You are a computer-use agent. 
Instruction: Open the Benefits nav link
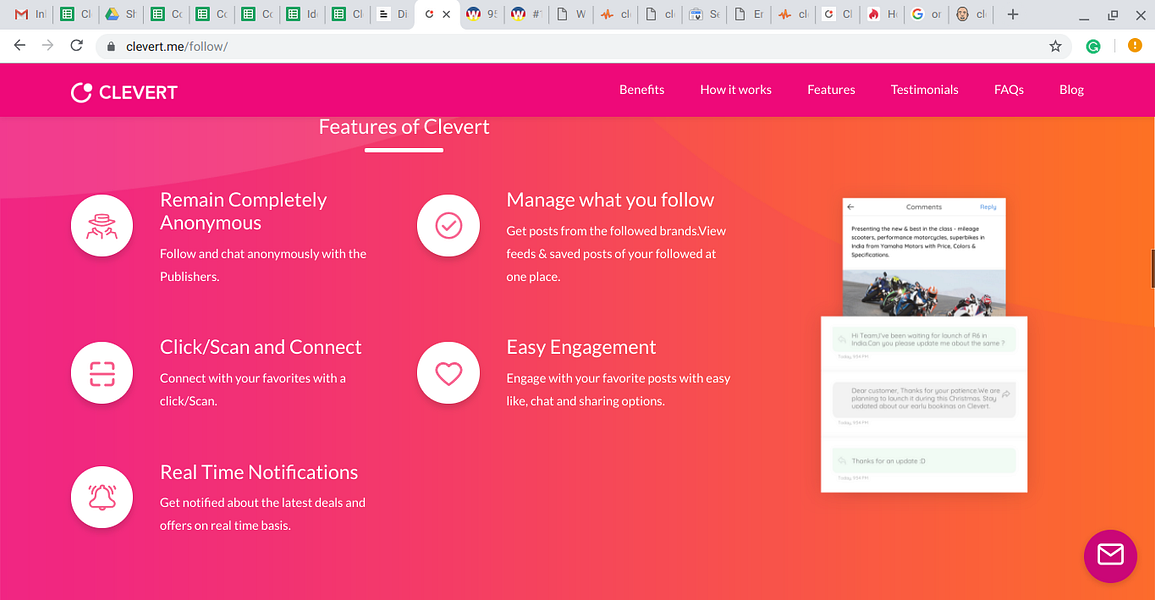(x=642, y=89)
